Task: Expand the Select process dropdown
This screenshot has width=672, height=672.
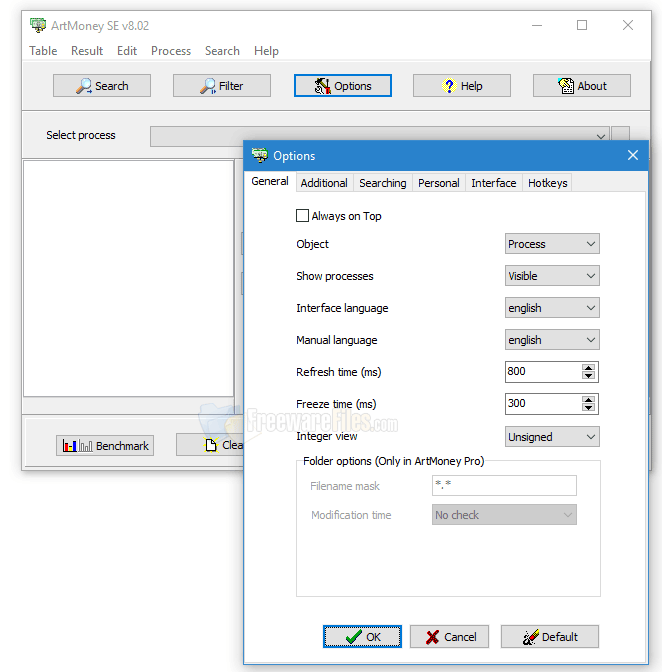Action: coord(600,136)
